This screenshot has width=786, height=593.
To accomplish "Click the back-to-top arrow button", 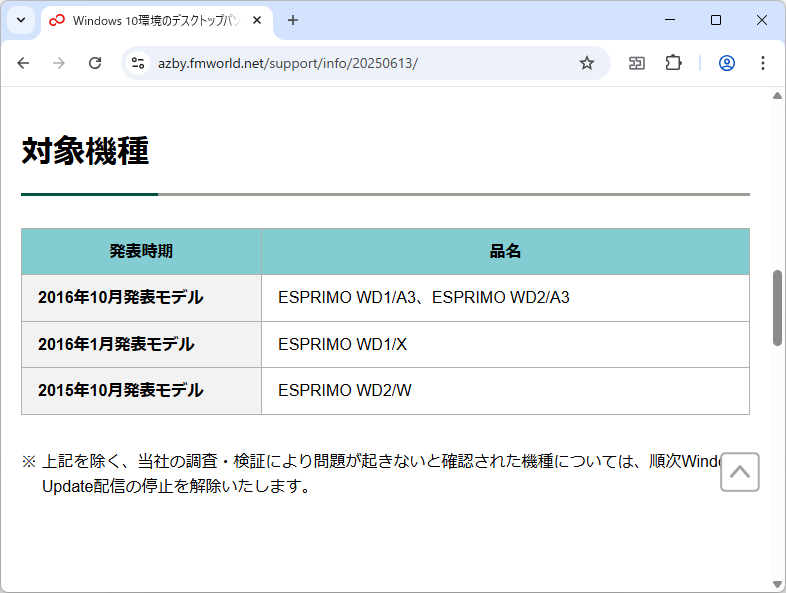I will click(739, 472).
